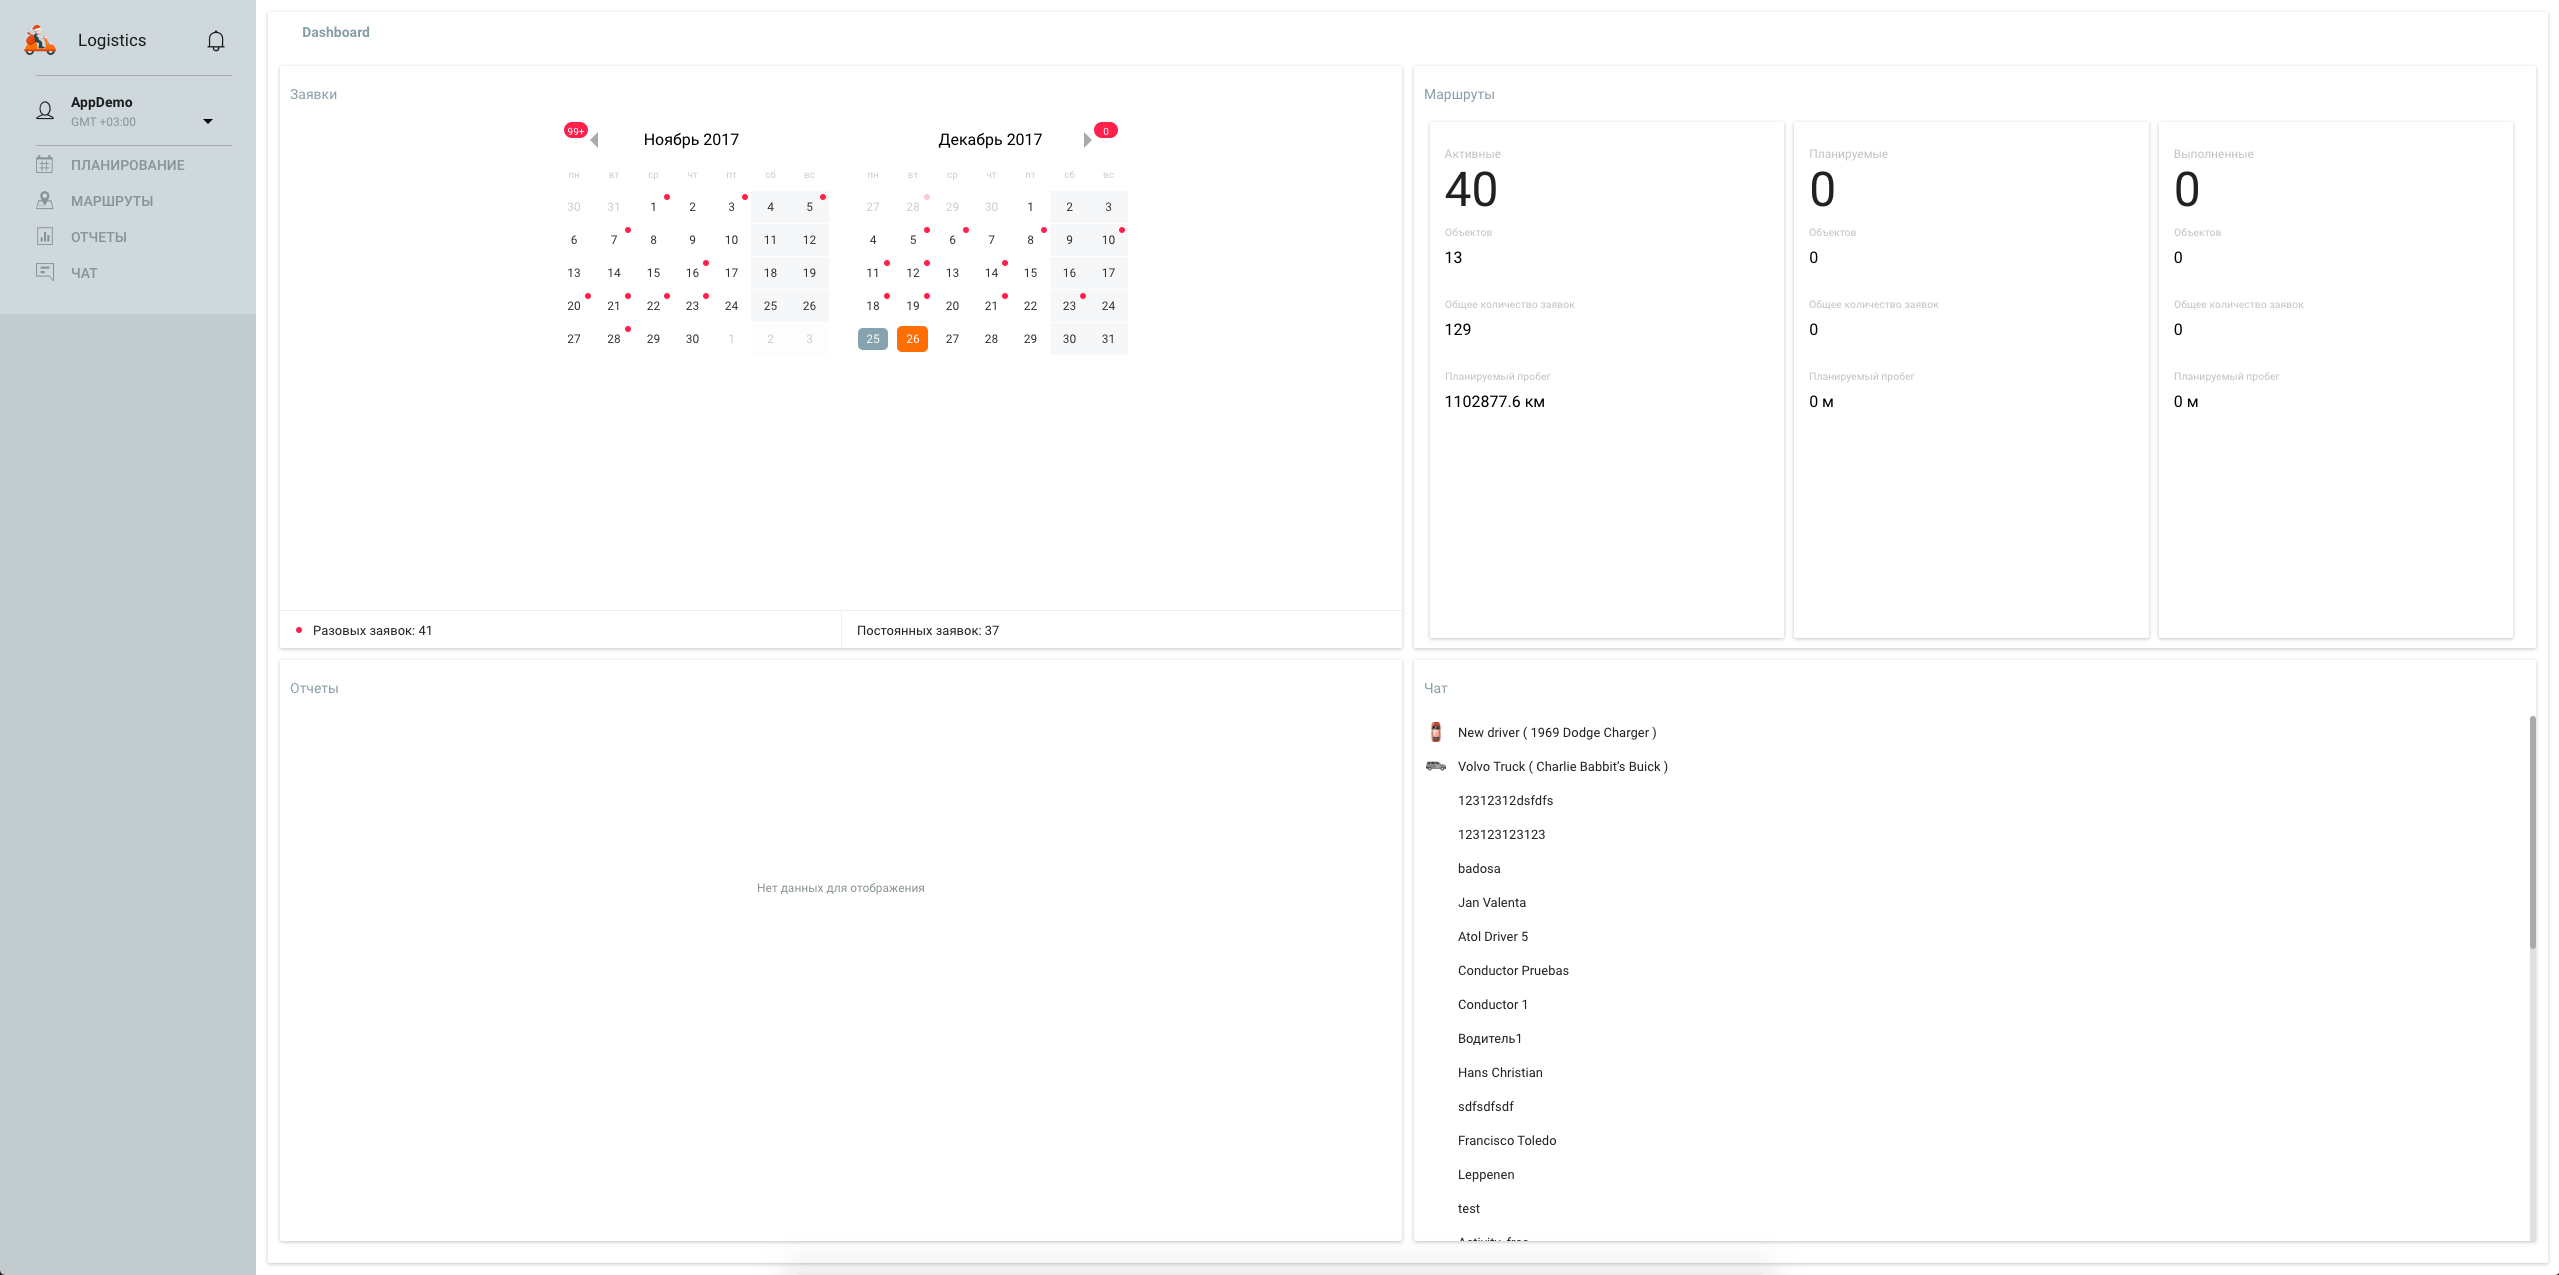Image resolution: width=2559 pixels, height=1275 pixels.
Task: Select December 26 highlighted in orange
Action: coord(912,339)
